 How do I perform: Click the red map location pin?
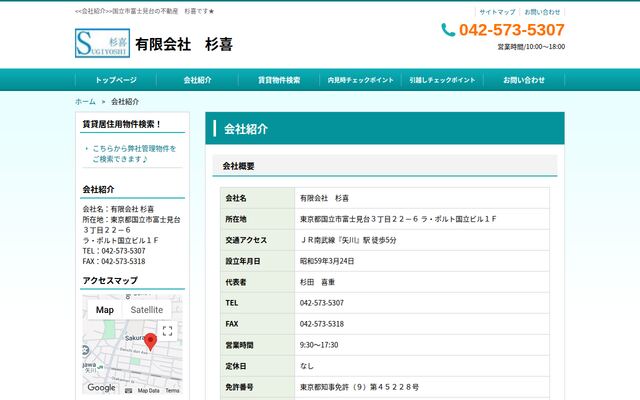151,342
